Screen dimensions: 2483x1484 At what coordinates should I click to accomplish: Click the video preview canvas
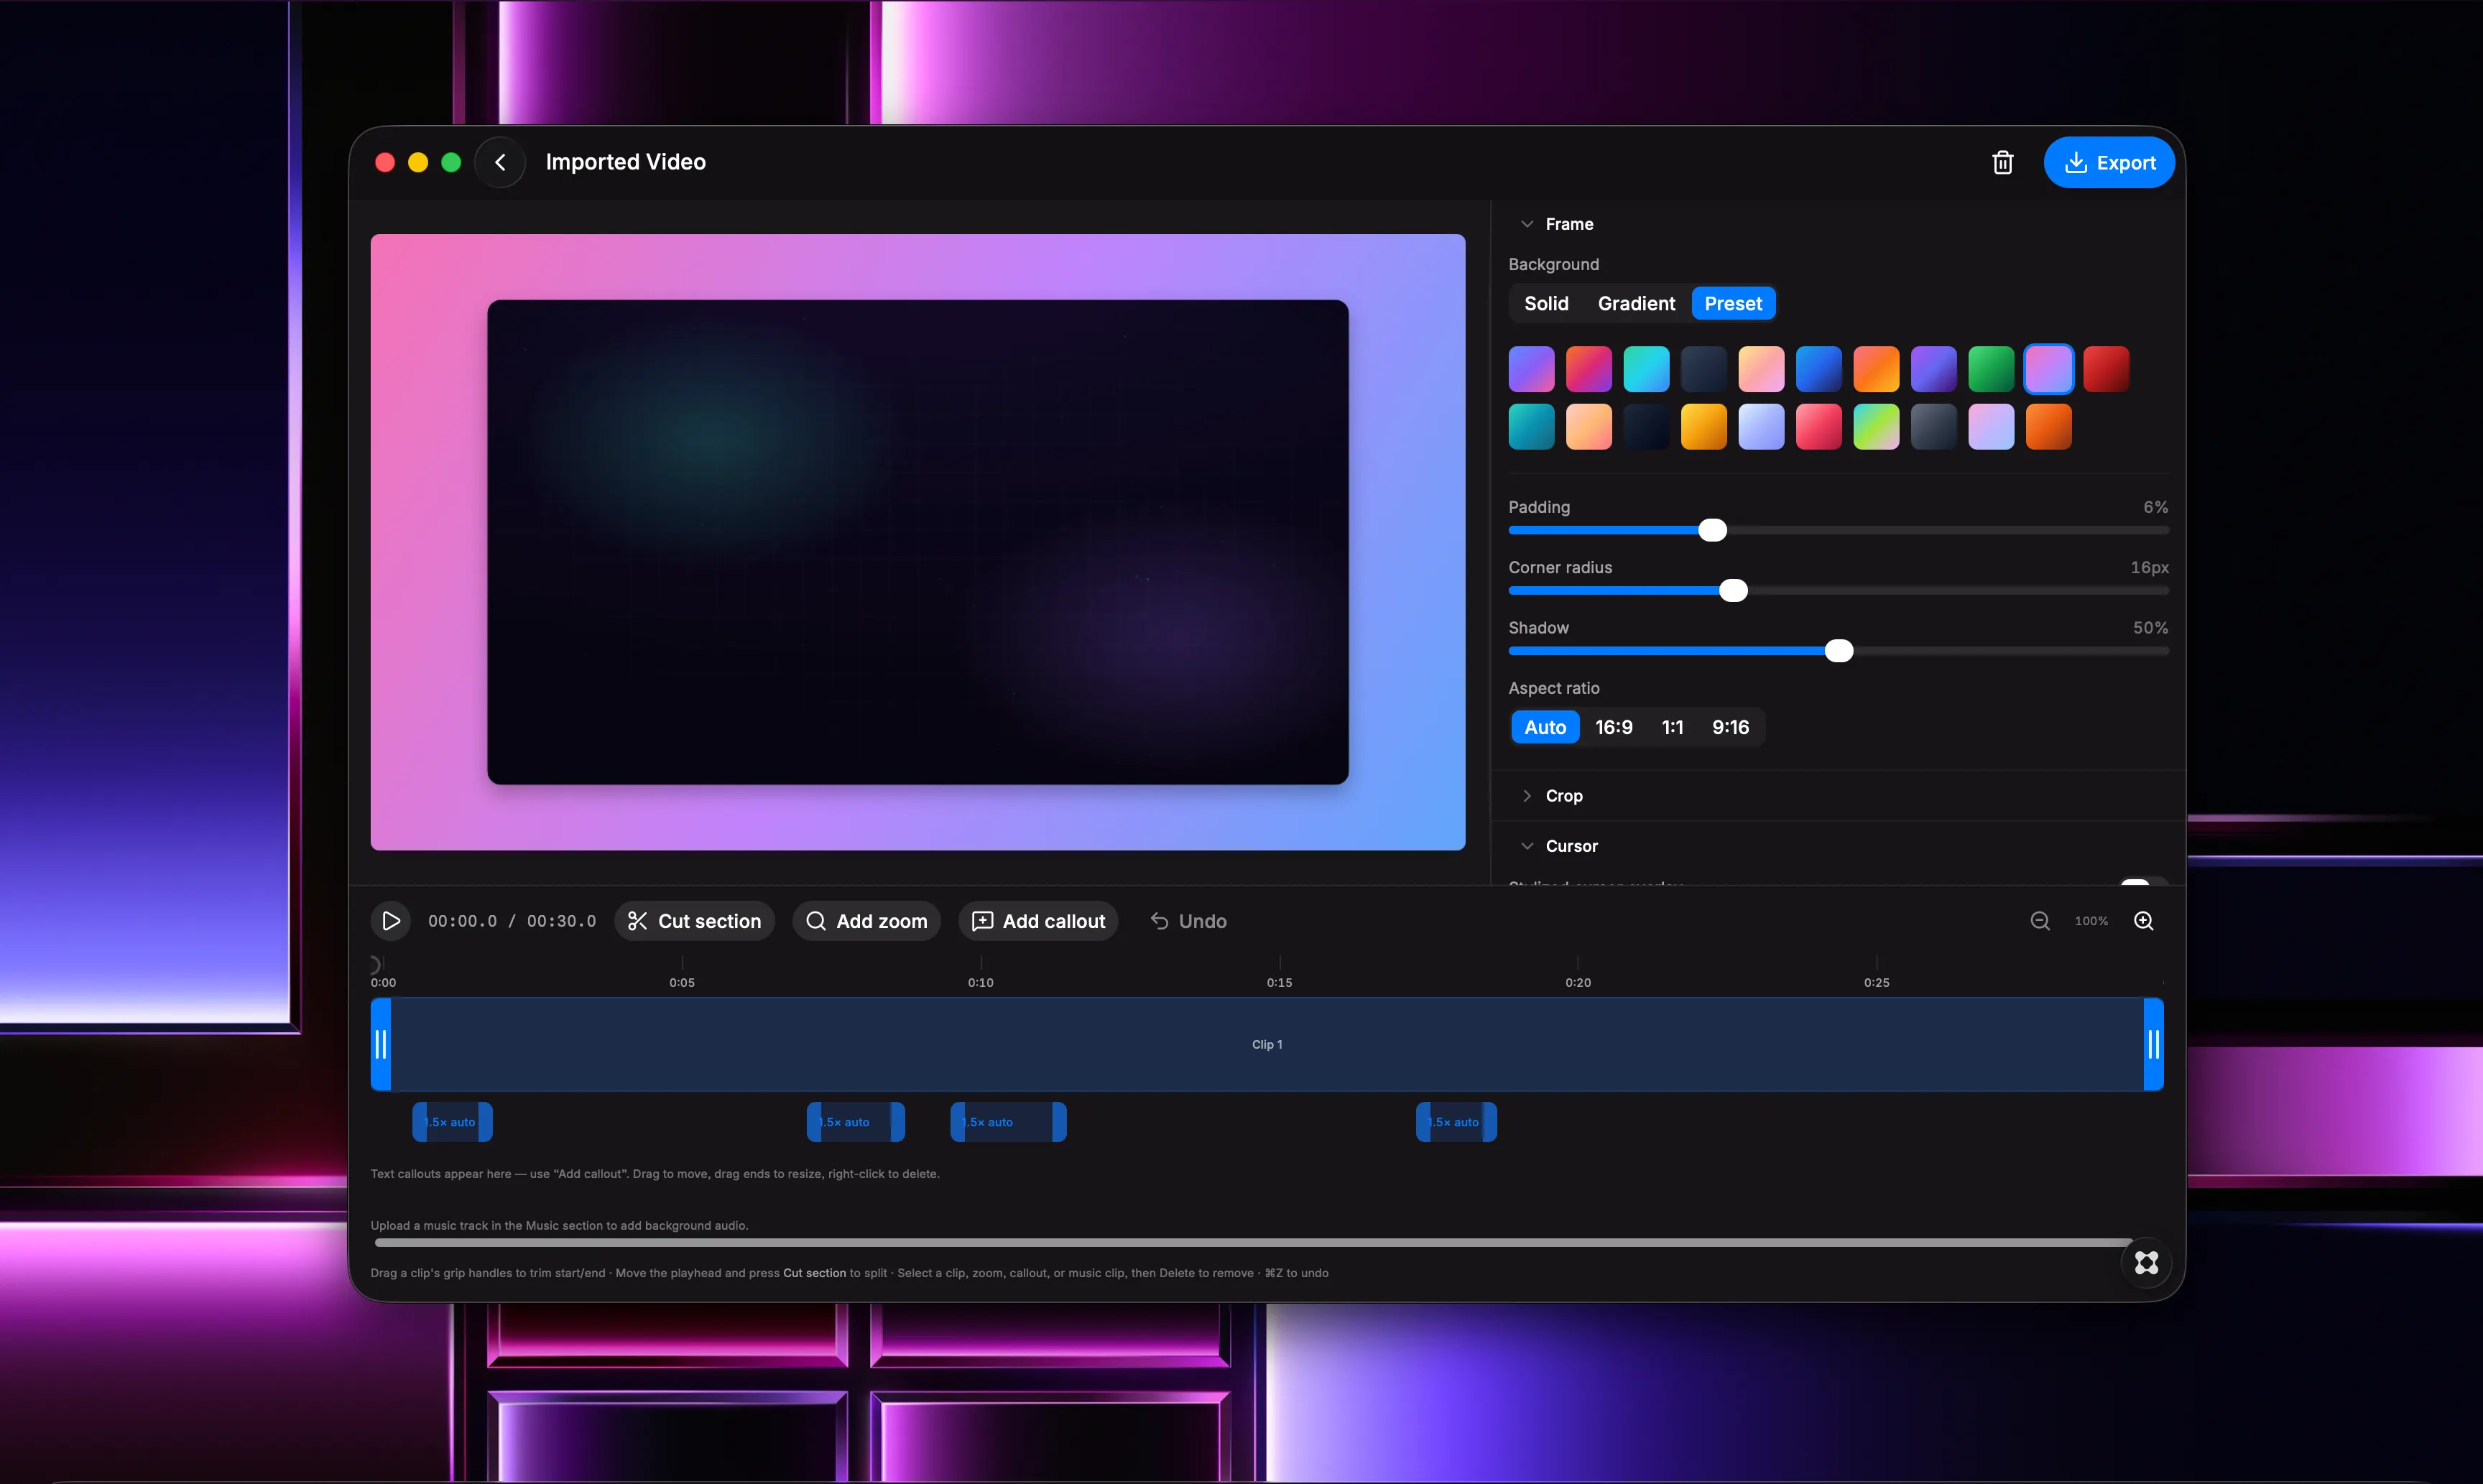(918, 542)
